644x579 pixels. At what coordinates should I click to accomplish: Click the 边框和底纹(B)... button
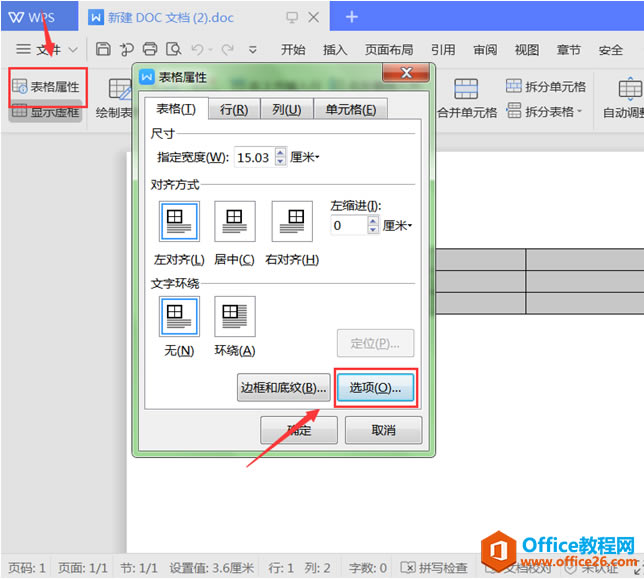[x=283, y=387]
